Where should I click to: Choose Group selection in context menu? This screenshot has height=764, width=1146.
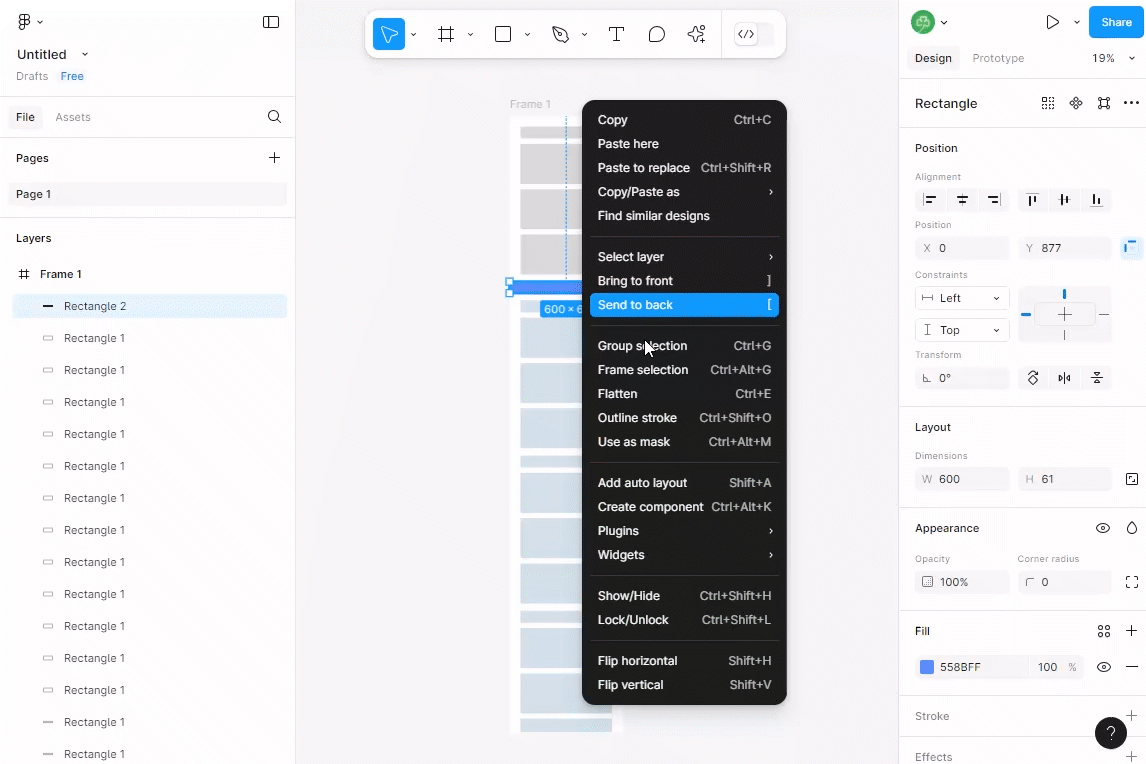coord(684,346)
